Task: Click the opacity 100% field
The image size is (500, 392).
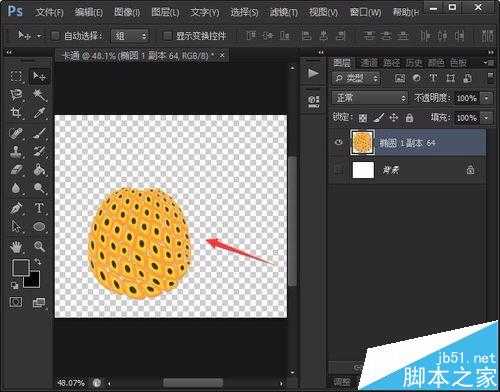Action: click(467, 98)
